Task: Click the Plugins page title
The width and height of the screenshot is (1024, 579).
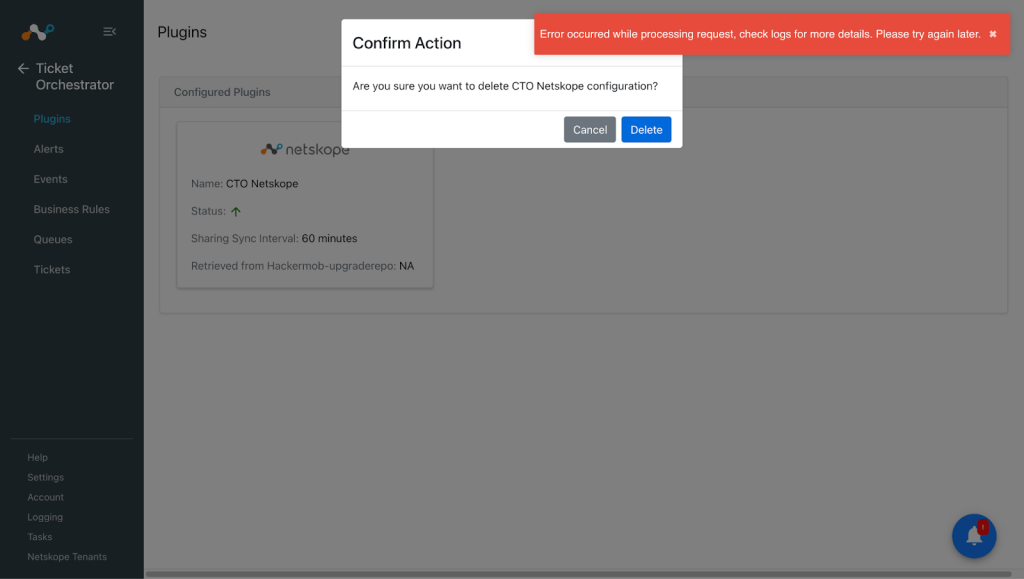Action: (x=182, y=32)
